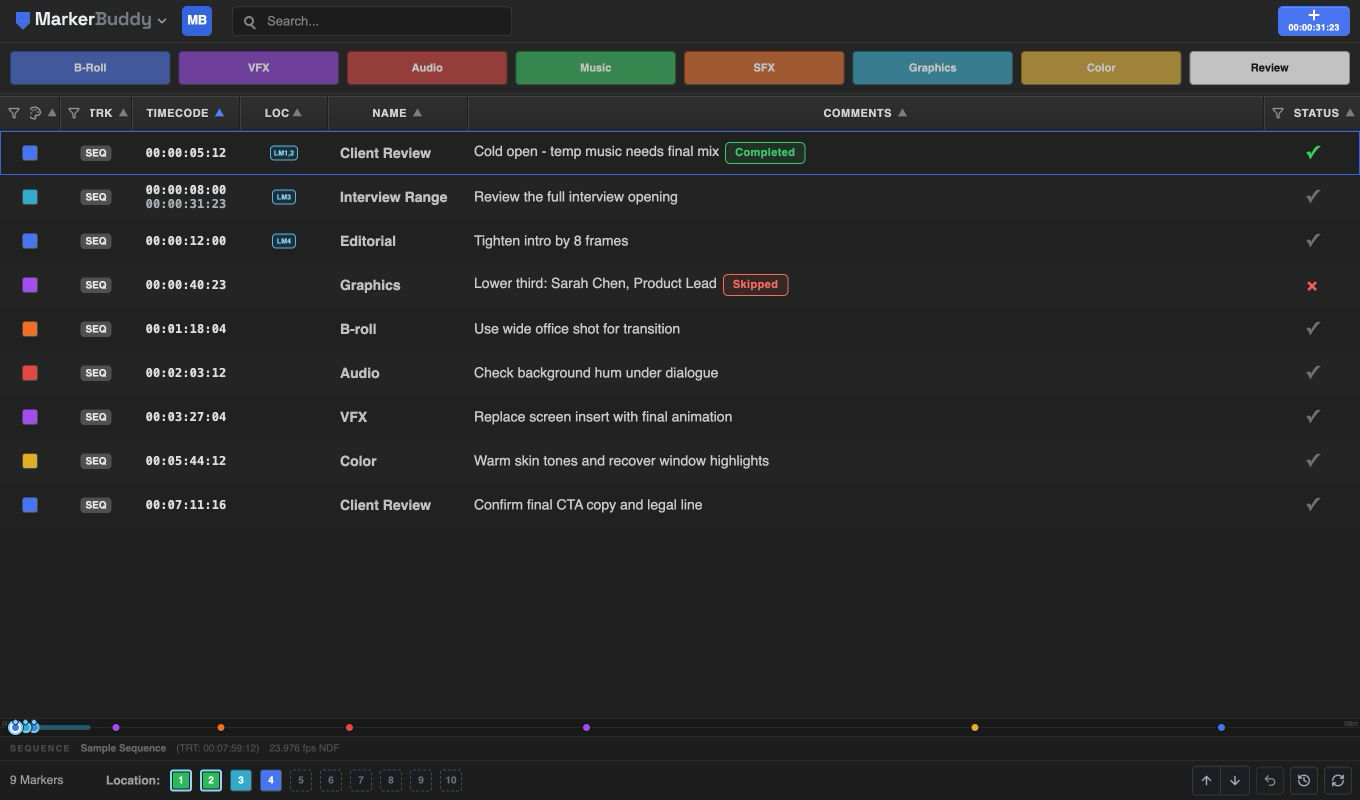Open the color filter funnel icon
The image size is (1360, 800).
[14, 113]
